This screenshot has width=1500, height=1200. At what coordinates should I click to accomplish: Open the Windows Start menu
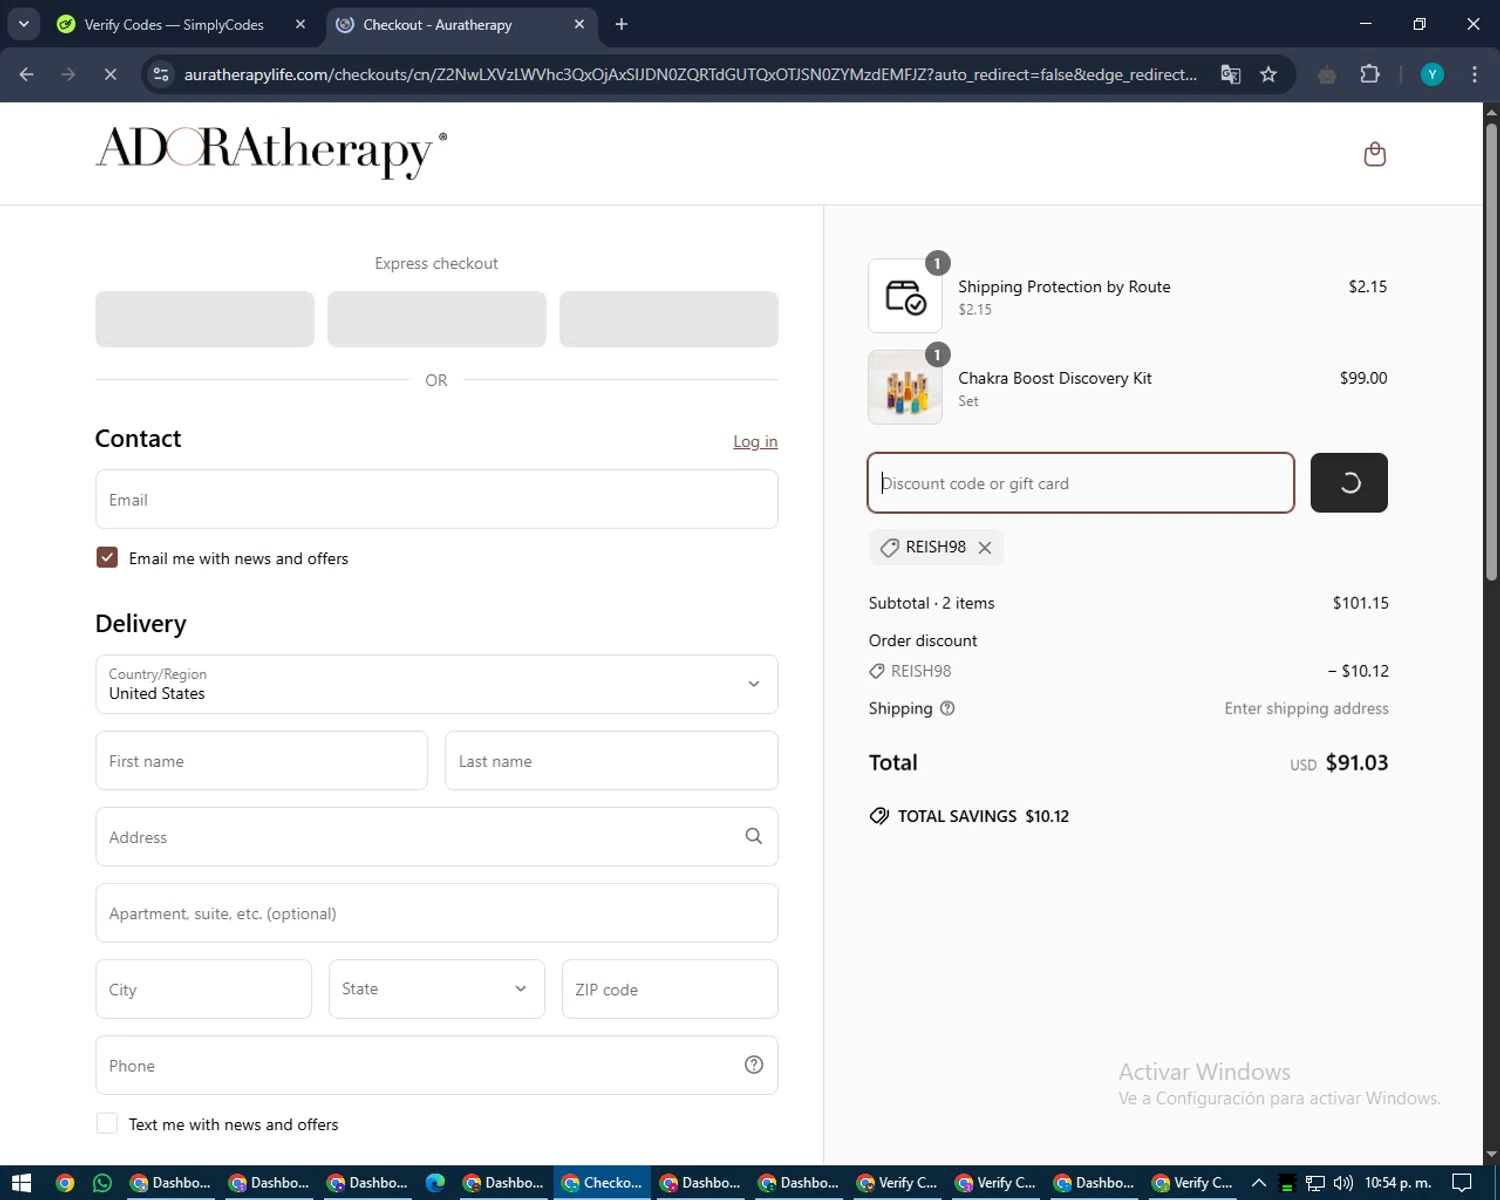pos(21,1183)
